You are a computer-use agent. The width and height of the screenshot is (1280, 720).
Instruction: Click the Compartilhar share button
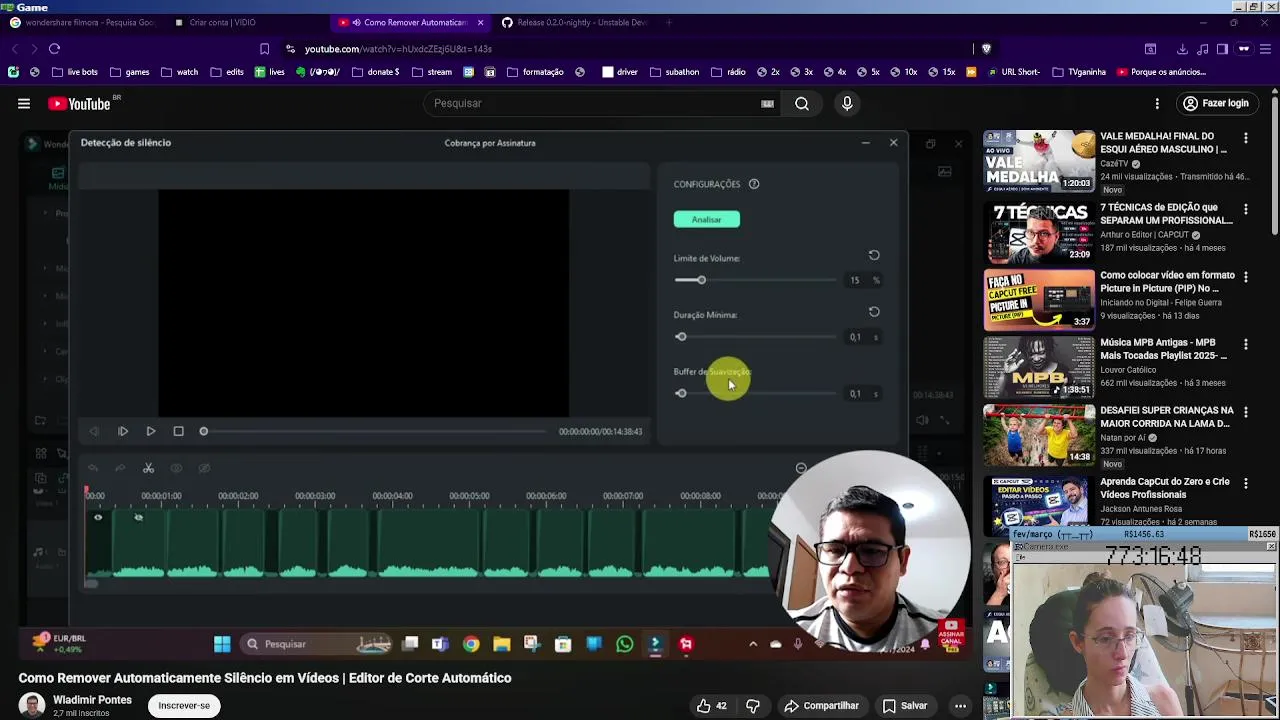822,706
